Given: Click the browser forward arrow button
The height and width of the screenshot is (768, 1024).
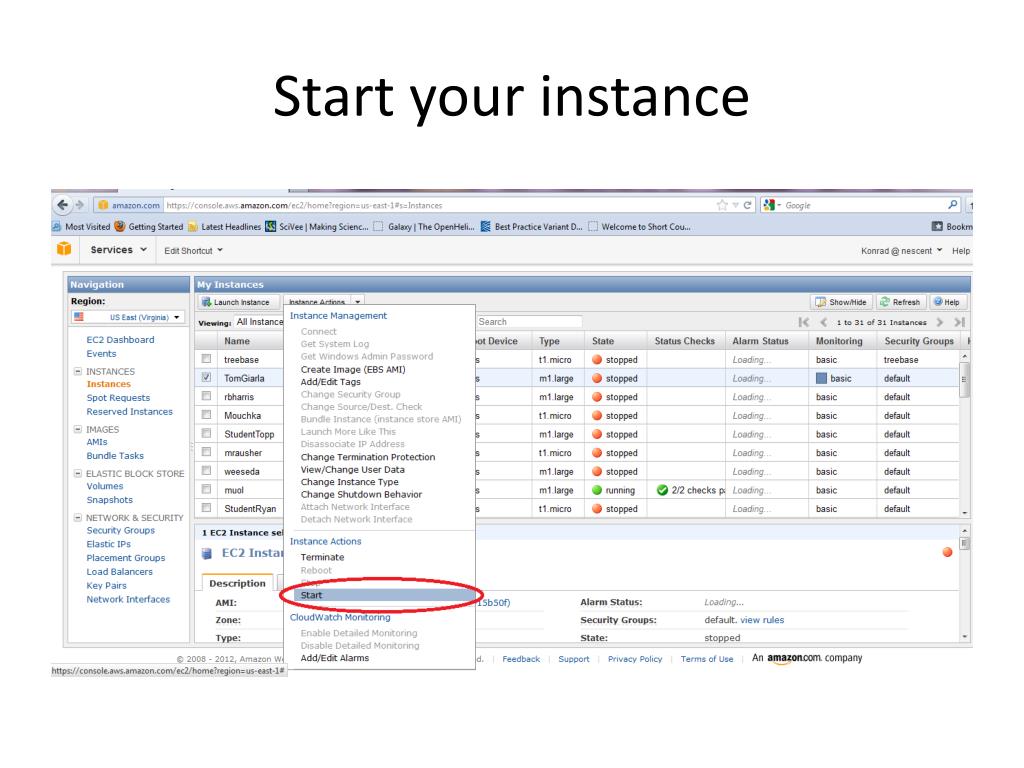Looking at the screenshot, I should (x=80, y=205).
